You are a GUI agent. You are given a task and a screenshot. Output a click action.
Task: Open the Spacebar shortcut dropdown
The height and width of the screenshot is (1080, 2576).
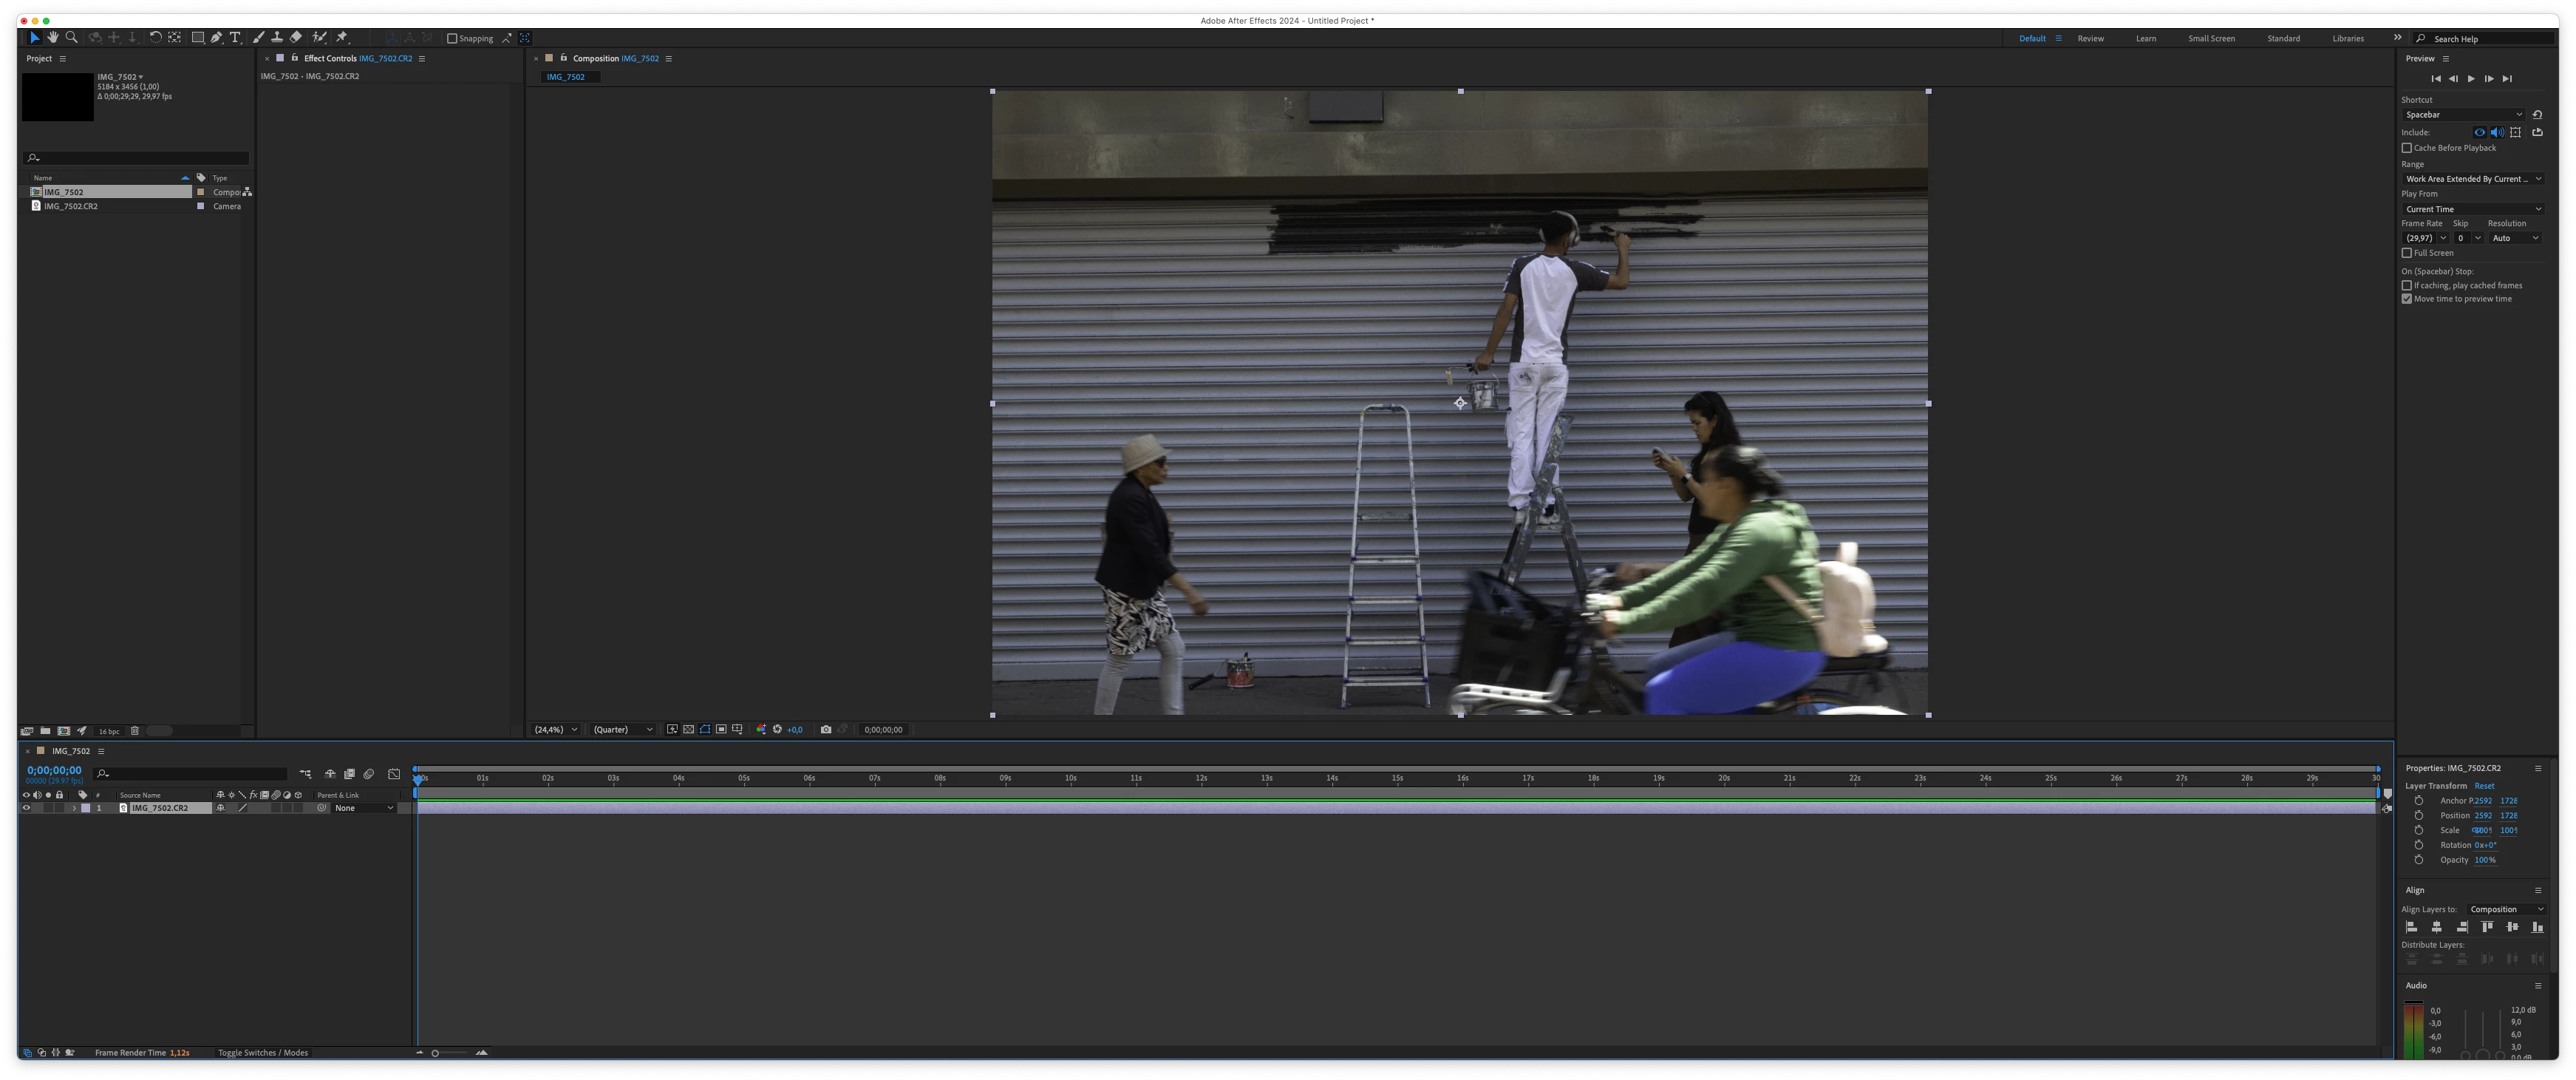pos(2463,115)
